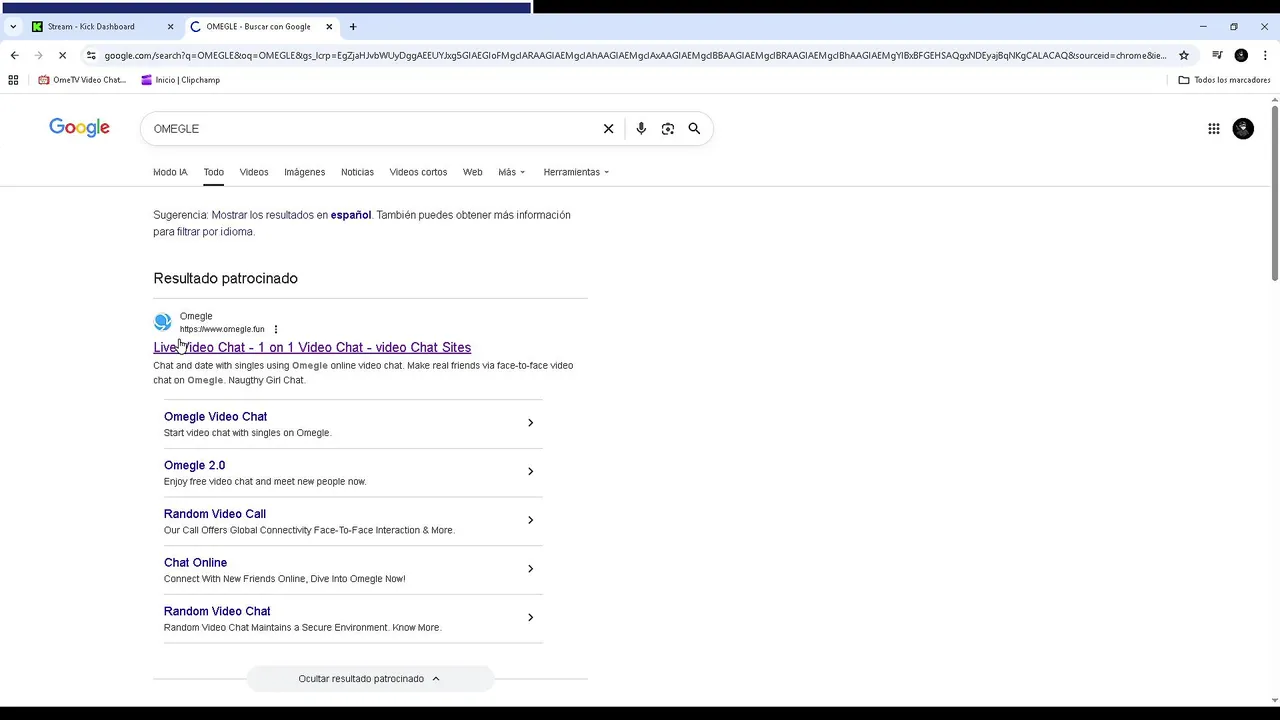This screenshot has width=1280, height=720.
Task: Expand the Más dropdown
Action: point(512,172)
